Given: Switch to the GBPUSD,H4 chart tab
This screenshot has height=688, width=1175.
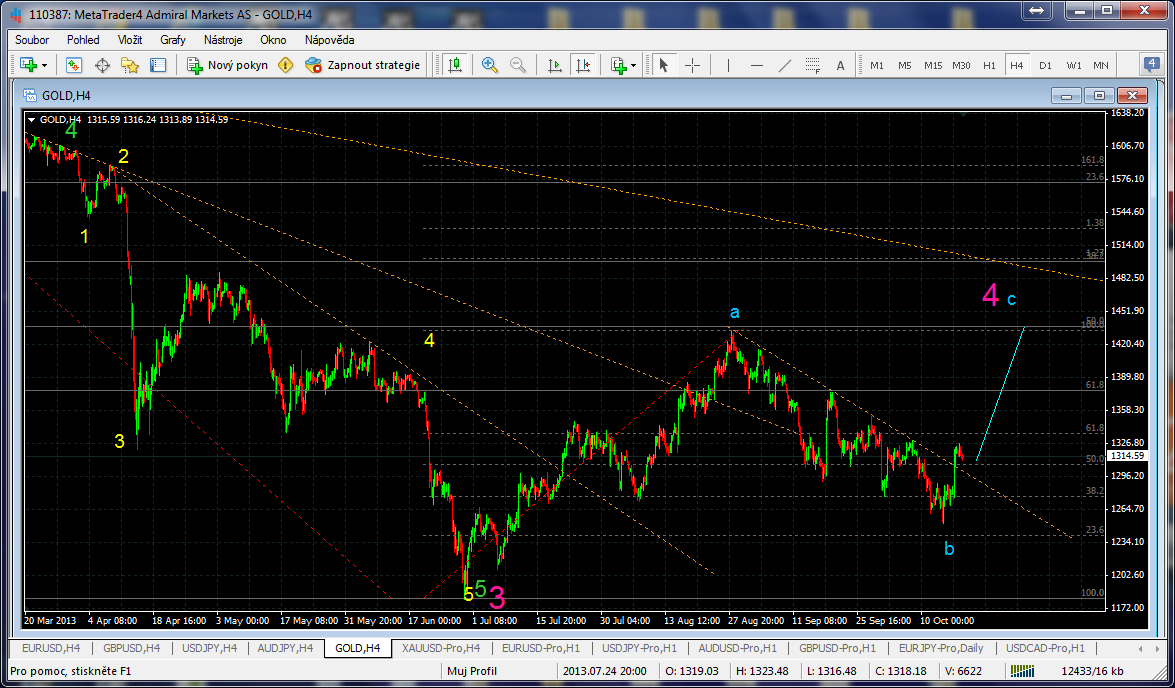Looking at the screenshot, I should tap(130, 648).
